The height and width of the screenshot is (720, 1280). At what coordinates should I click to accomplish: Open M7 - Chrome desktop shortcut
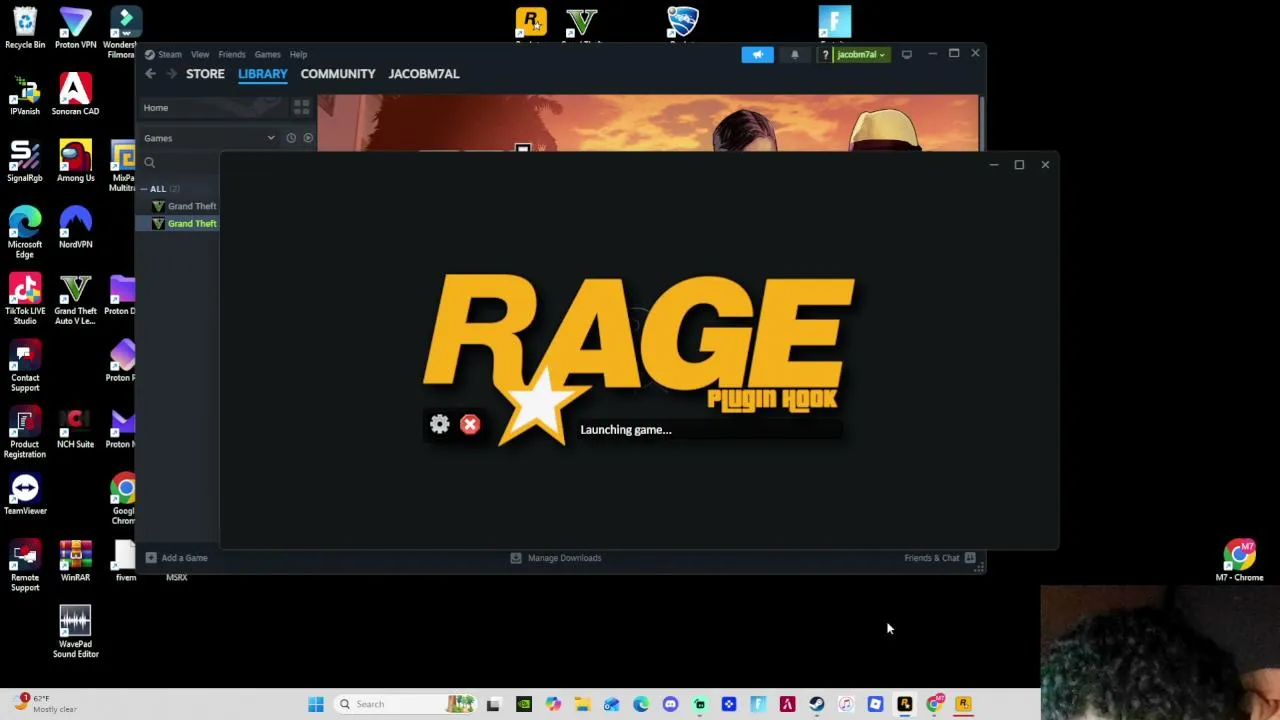tap(1239, 561)
